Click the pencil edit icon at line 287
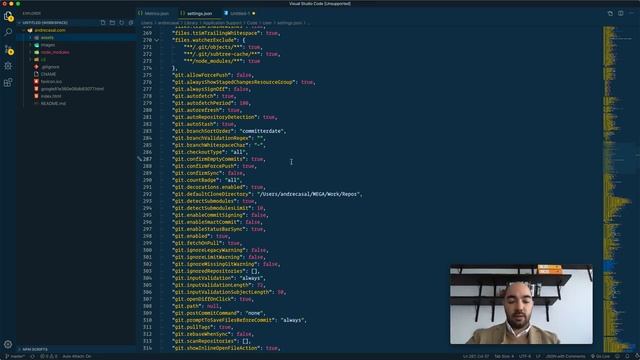Image resolution: width=640 pixels, height=360 pixels. point(139,159)
